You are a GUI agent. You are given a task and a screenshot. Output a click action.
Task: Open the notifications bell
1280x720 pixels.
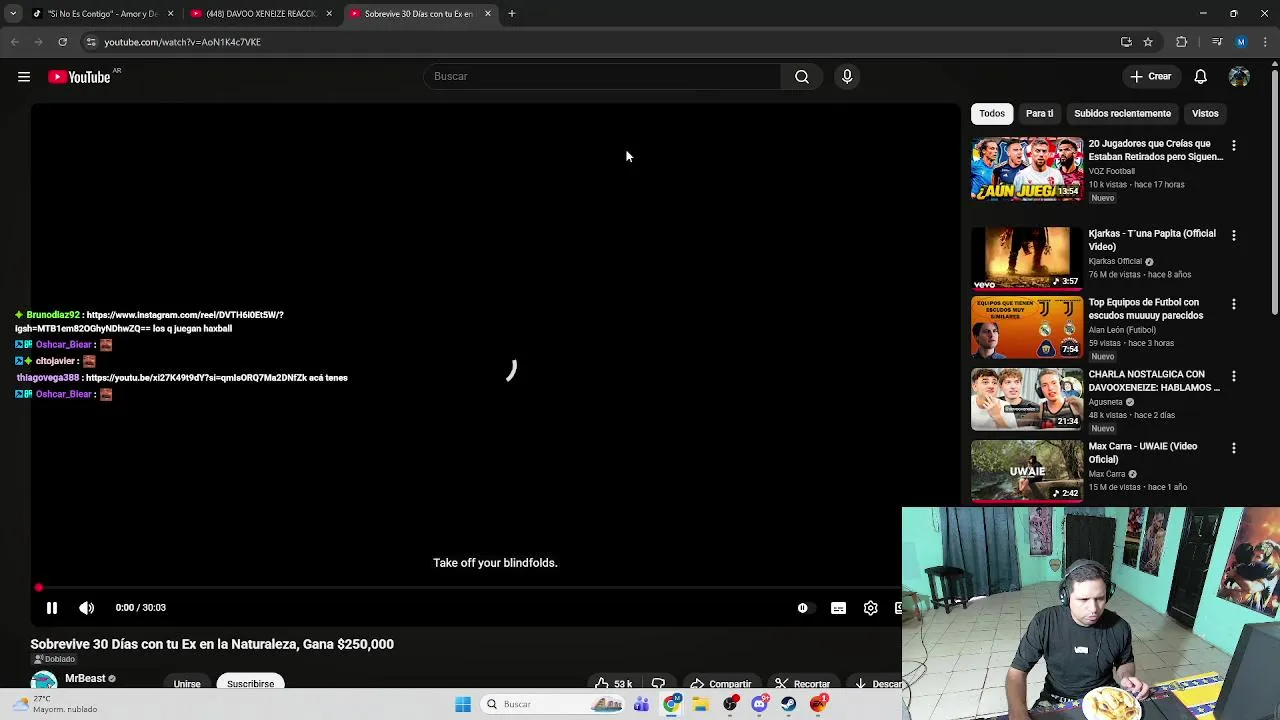(1201, 77)
